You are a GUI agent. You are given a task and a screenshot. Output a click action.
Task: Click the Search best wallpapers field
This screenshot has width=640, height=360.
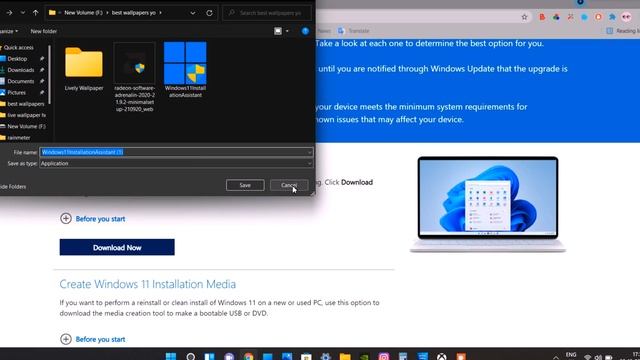(x=267, y=13)
